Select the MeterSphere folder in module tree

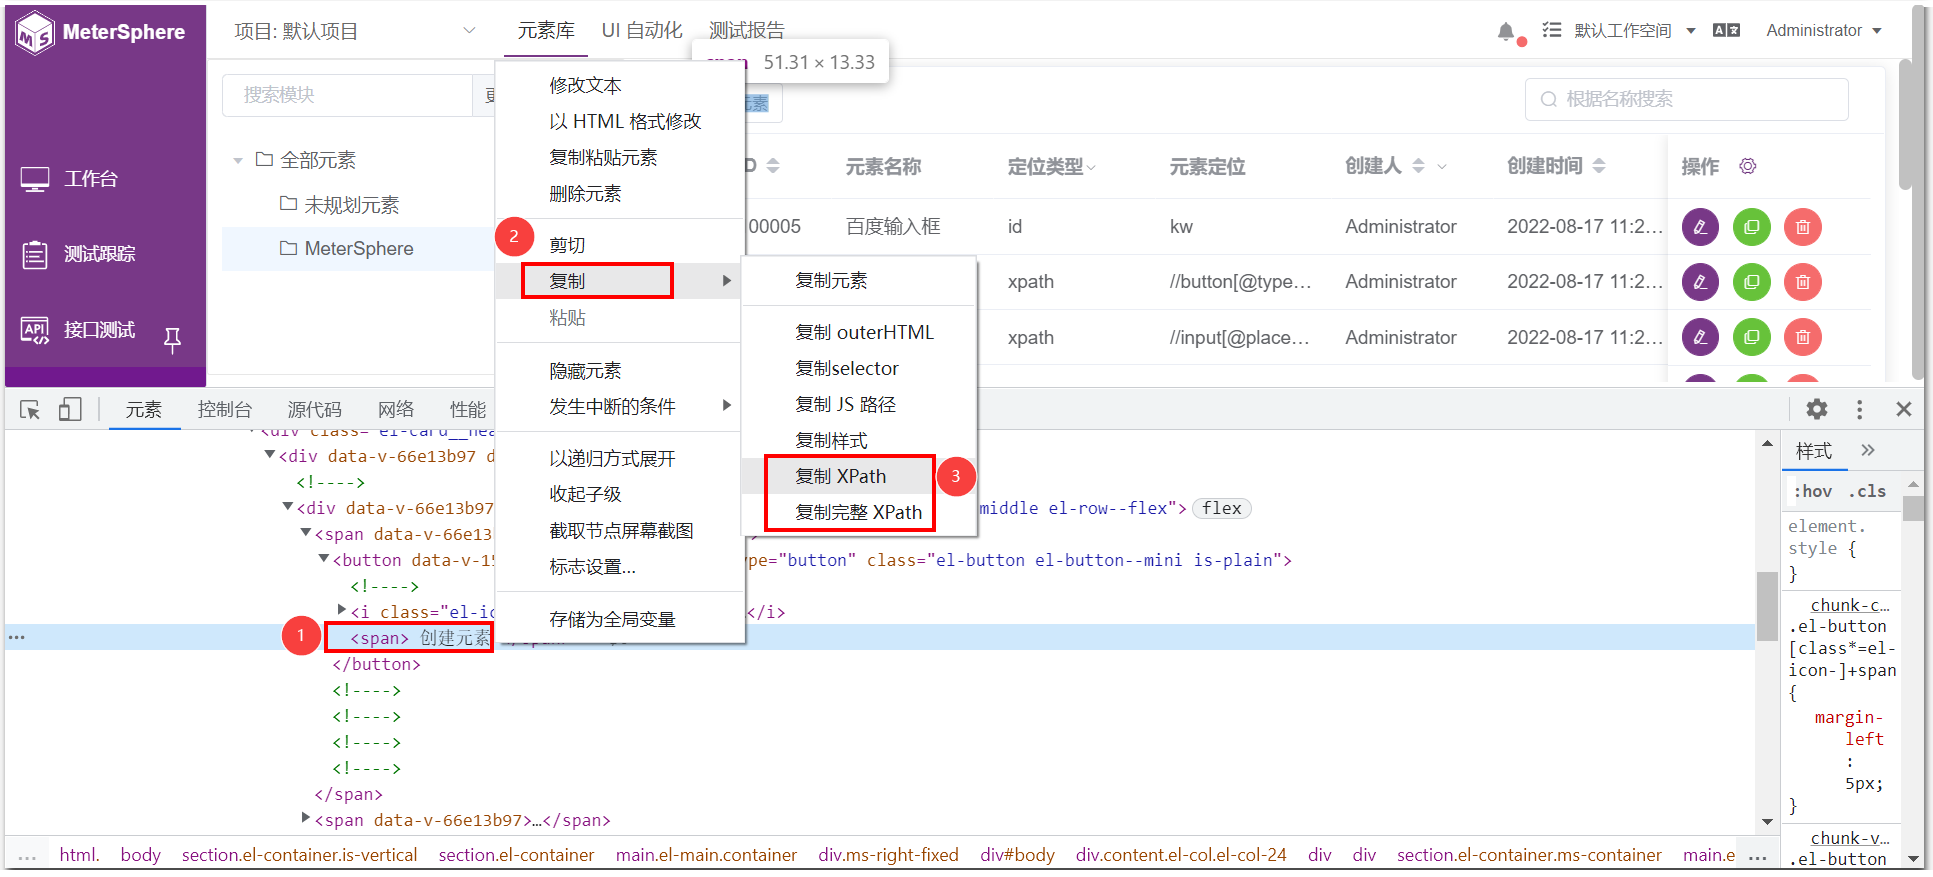tap(358, 249)
